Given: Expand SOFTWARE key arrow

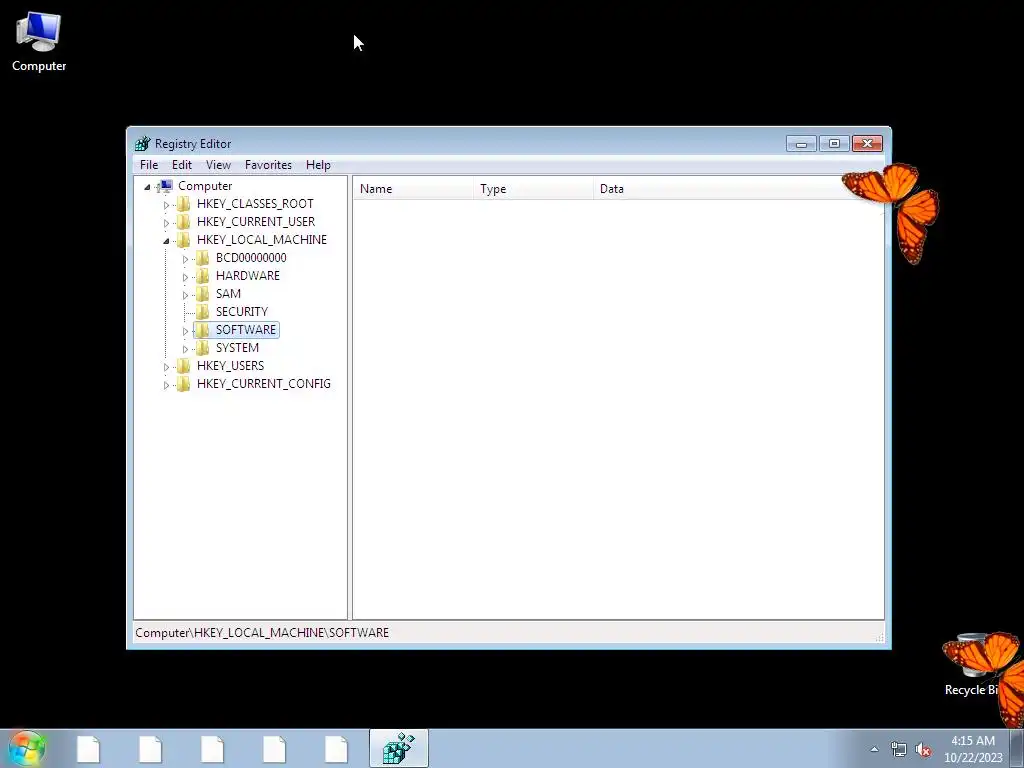Looking at the screenshot, I should tap(185, 331).
